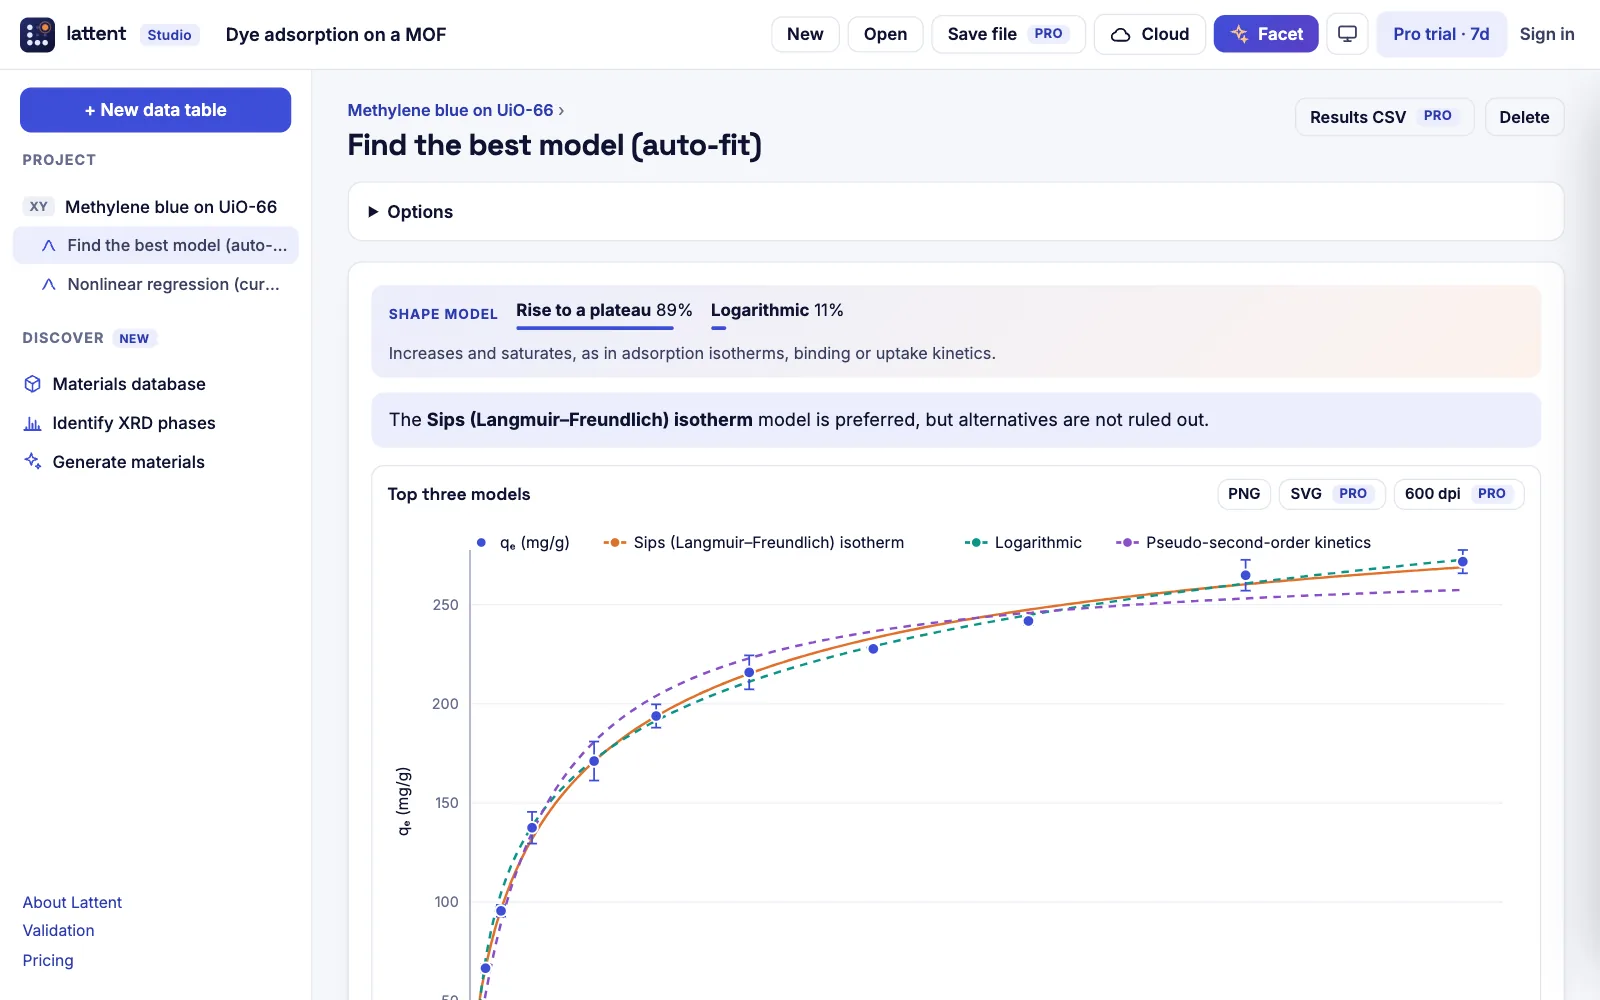Screen dimensions: 1600x1000
Task: Toggle the Sips isotherm legend entry
Action: coord(753,542)
